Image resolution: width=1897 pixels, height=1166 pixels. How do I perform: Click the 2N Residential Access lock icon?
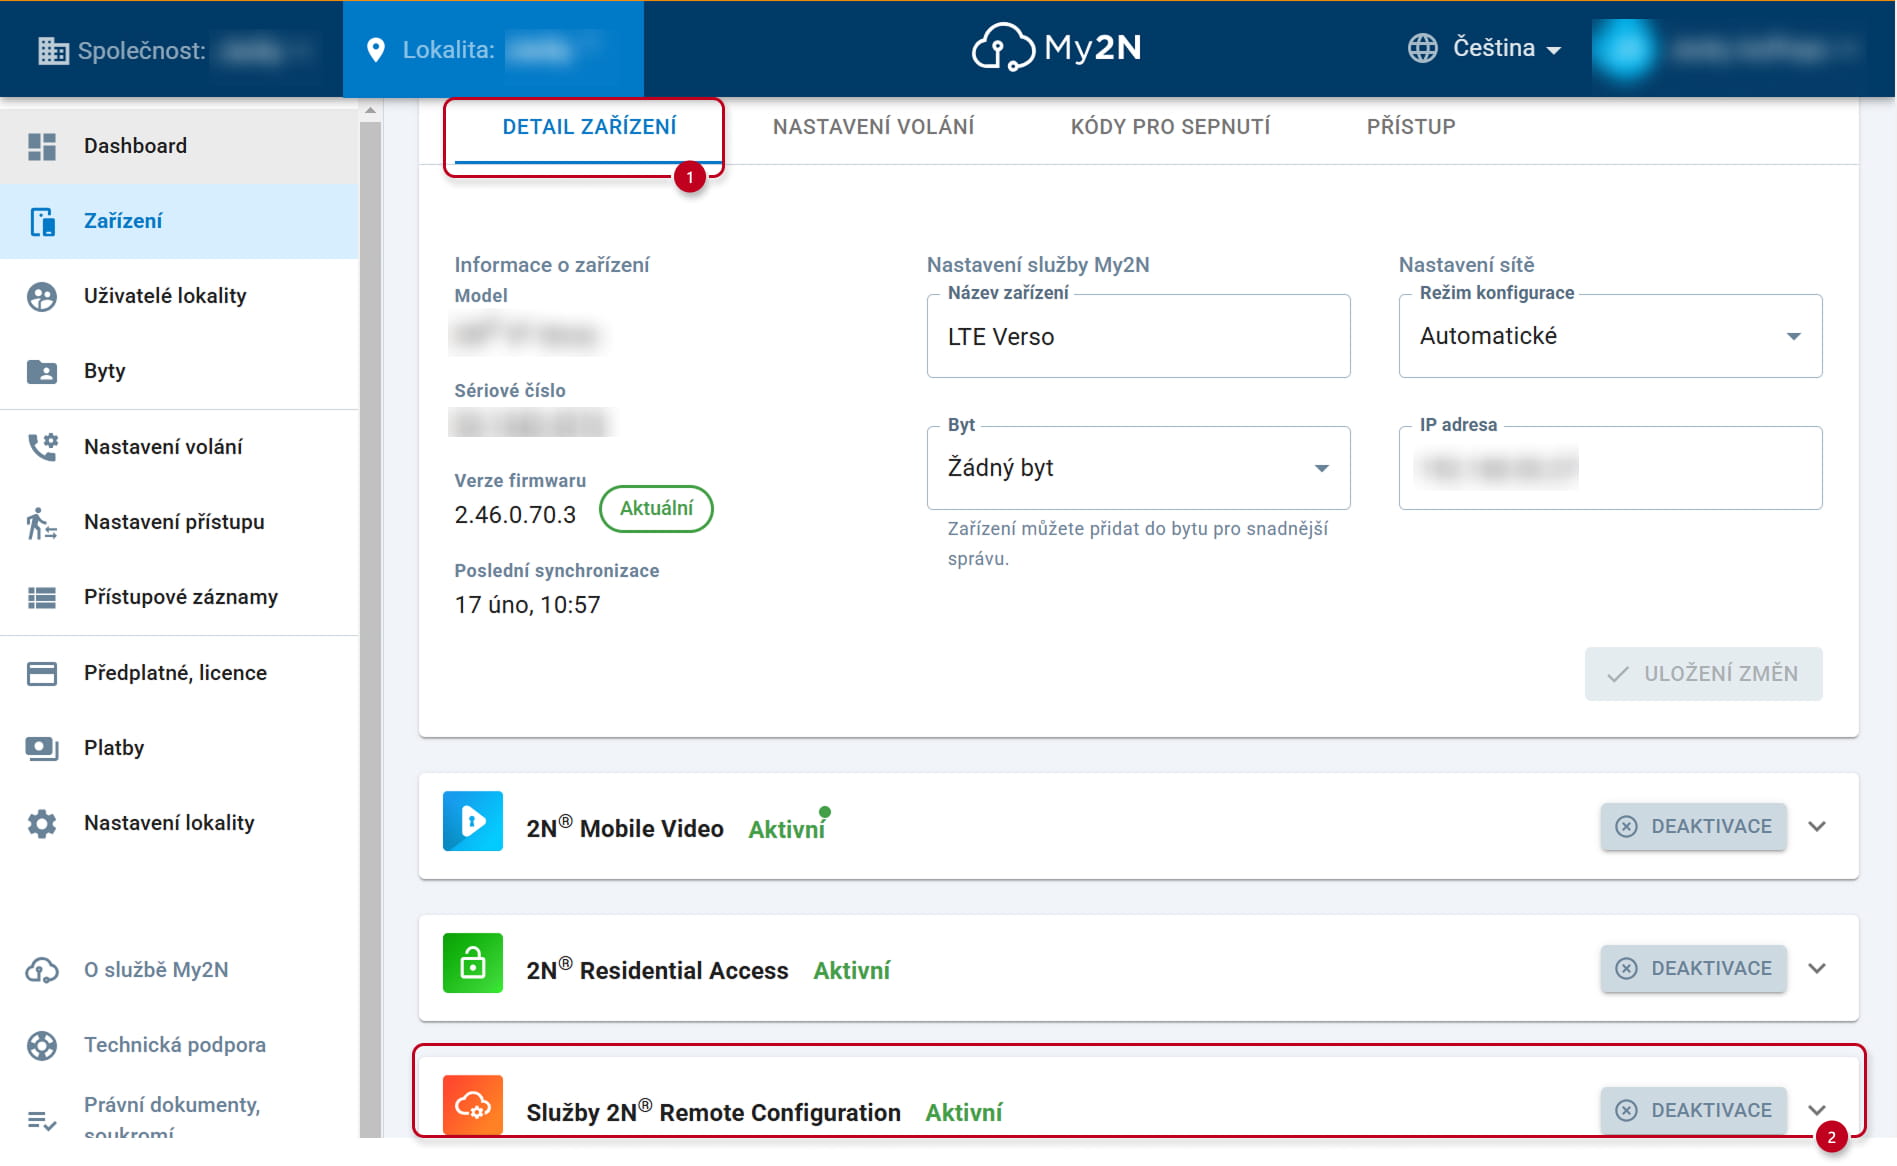pyautogui.click(x=473, y=963)
